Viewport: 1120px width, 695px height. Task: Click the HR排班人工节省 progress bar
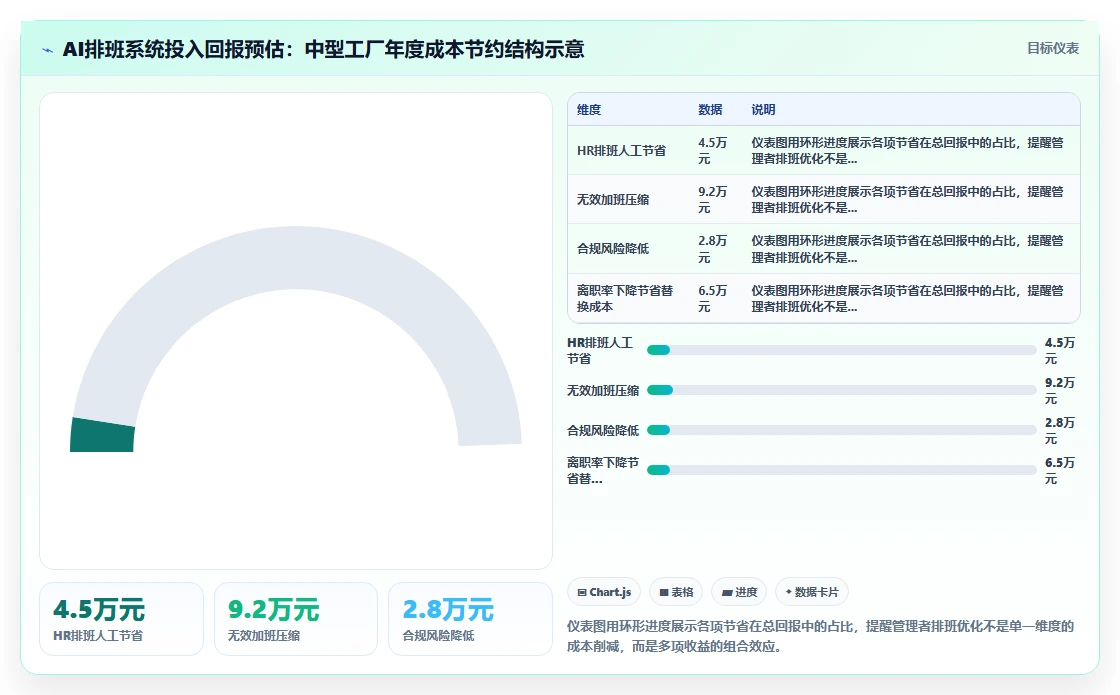click(841, 350)
